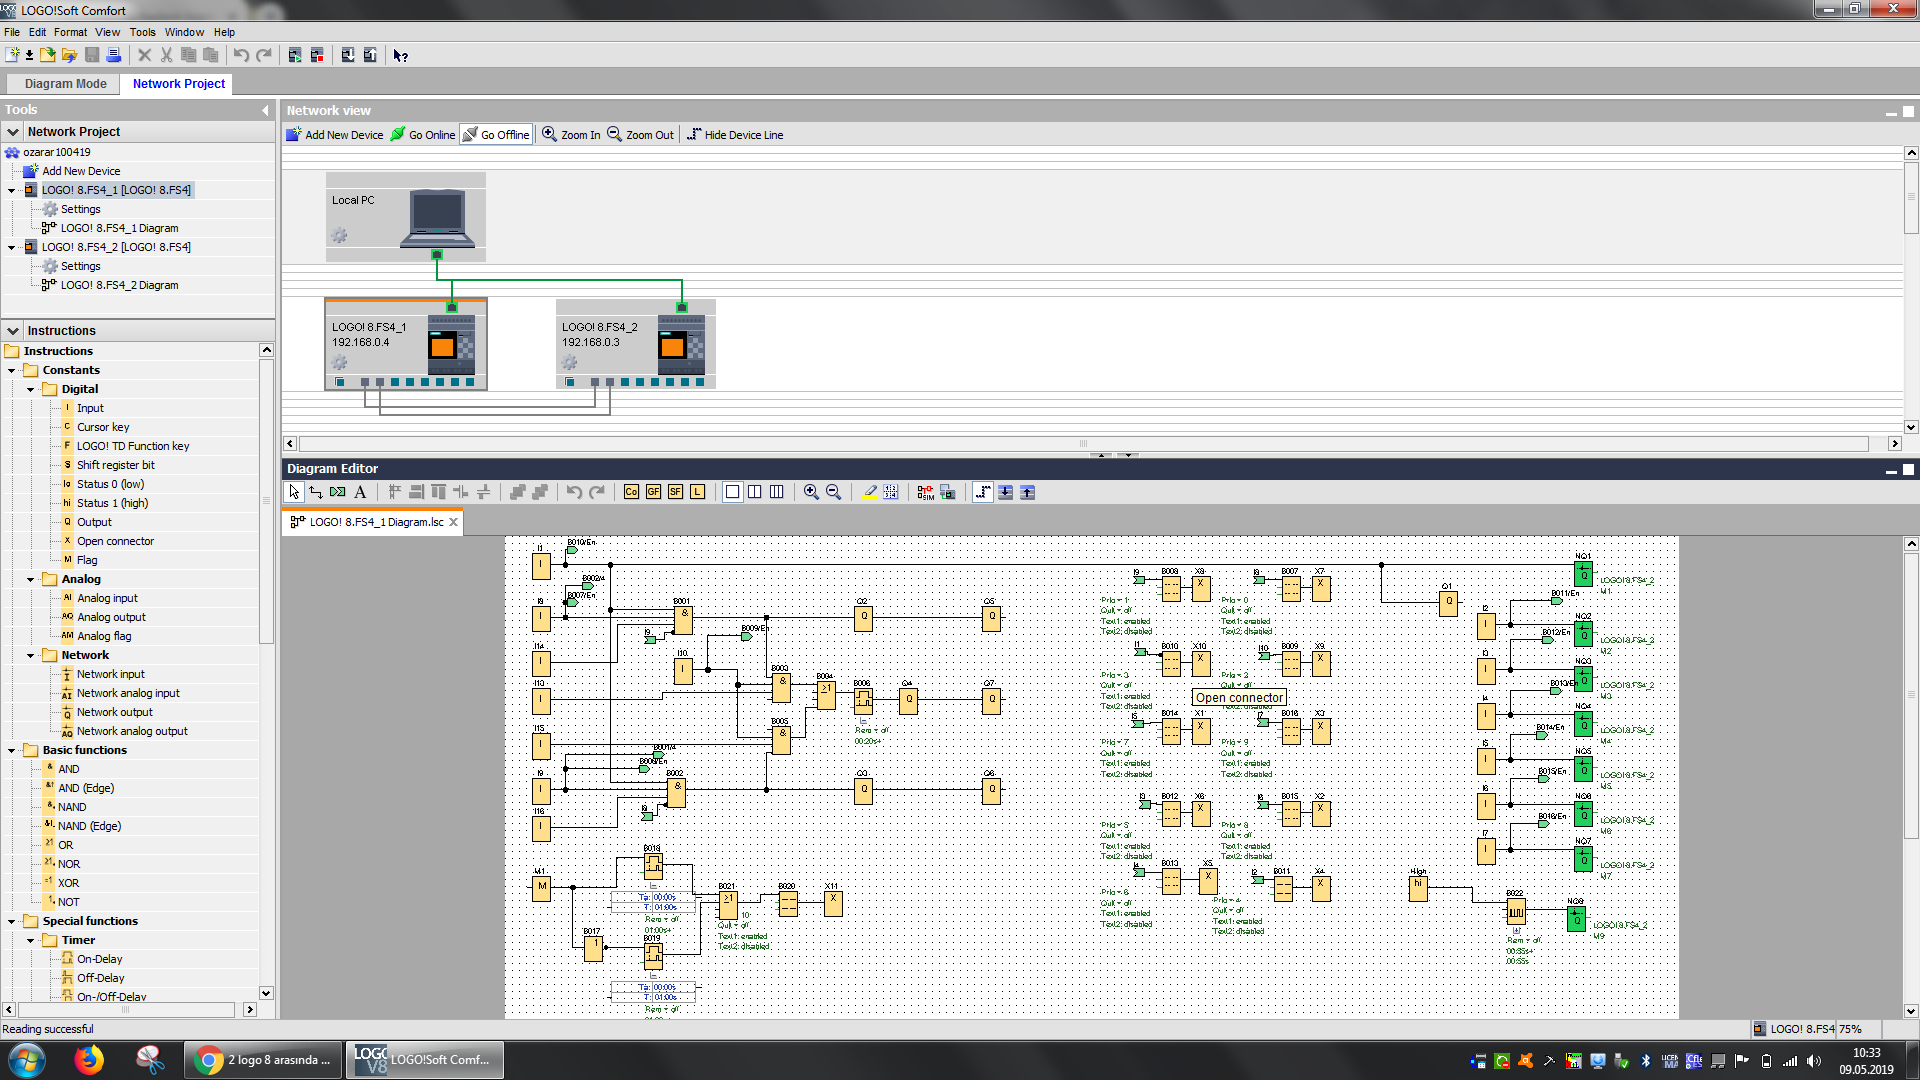Show Special Functions (SF) toolbar button
Screen dimensions: 1920x1080
click(x=675, y=492)
